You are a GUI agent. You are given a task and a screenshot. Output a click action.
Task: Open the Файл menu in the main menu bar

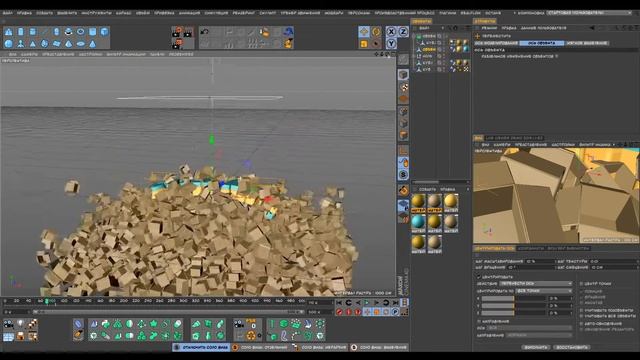(x=7, y=13)
